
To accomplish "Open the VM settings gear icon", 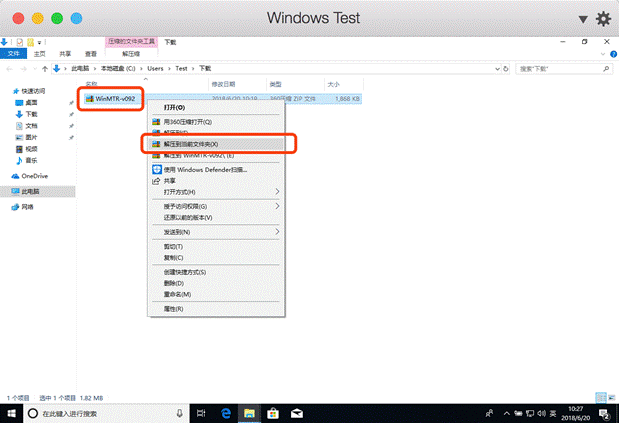I will [603, 18].
